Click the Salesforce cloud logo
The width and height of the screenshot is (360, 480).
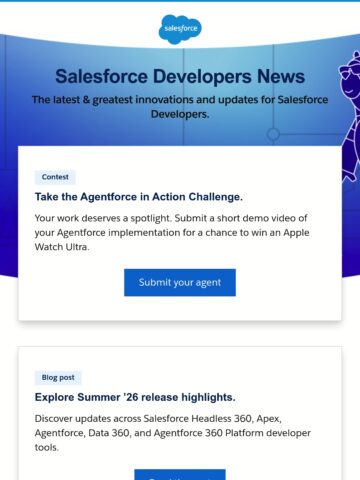pyautogui.click(x=180, y=29)
